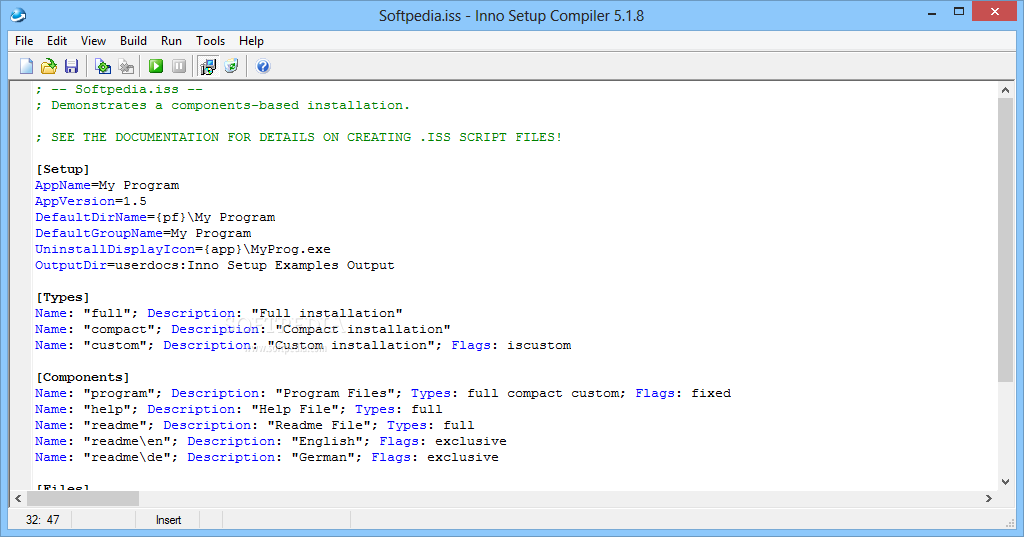Click the vertical scrollbar down arrow
1024x537 pixels.
(x=1005, y=481)
